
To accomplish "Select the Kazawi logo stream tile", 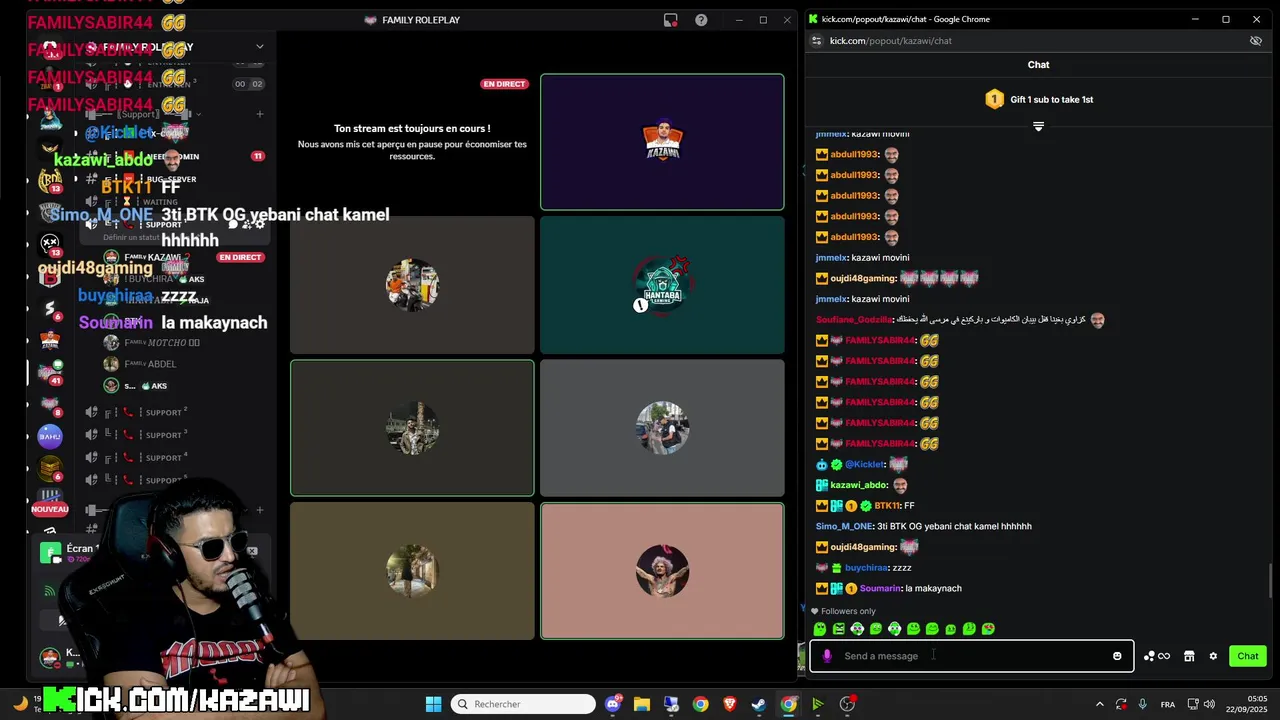I will tap(662, 142).
